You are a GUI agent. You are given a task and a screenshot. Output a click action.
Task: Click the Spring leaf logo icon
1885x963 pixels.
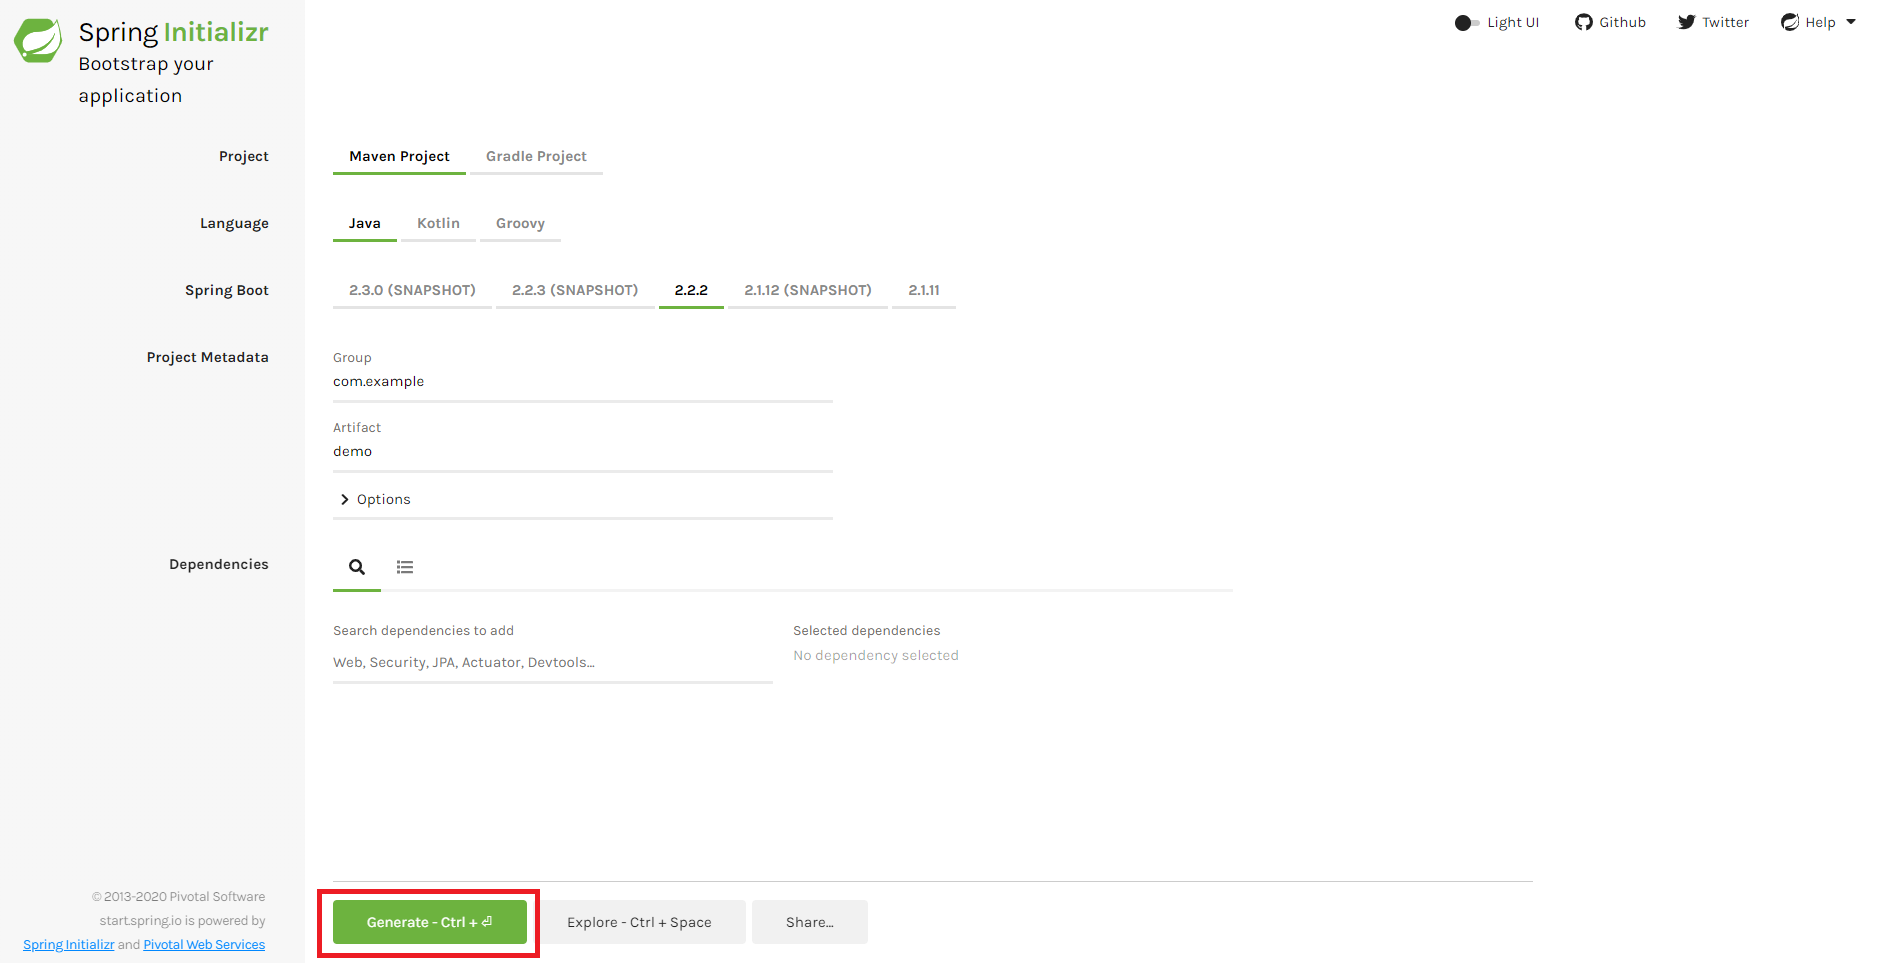[38, 40]
